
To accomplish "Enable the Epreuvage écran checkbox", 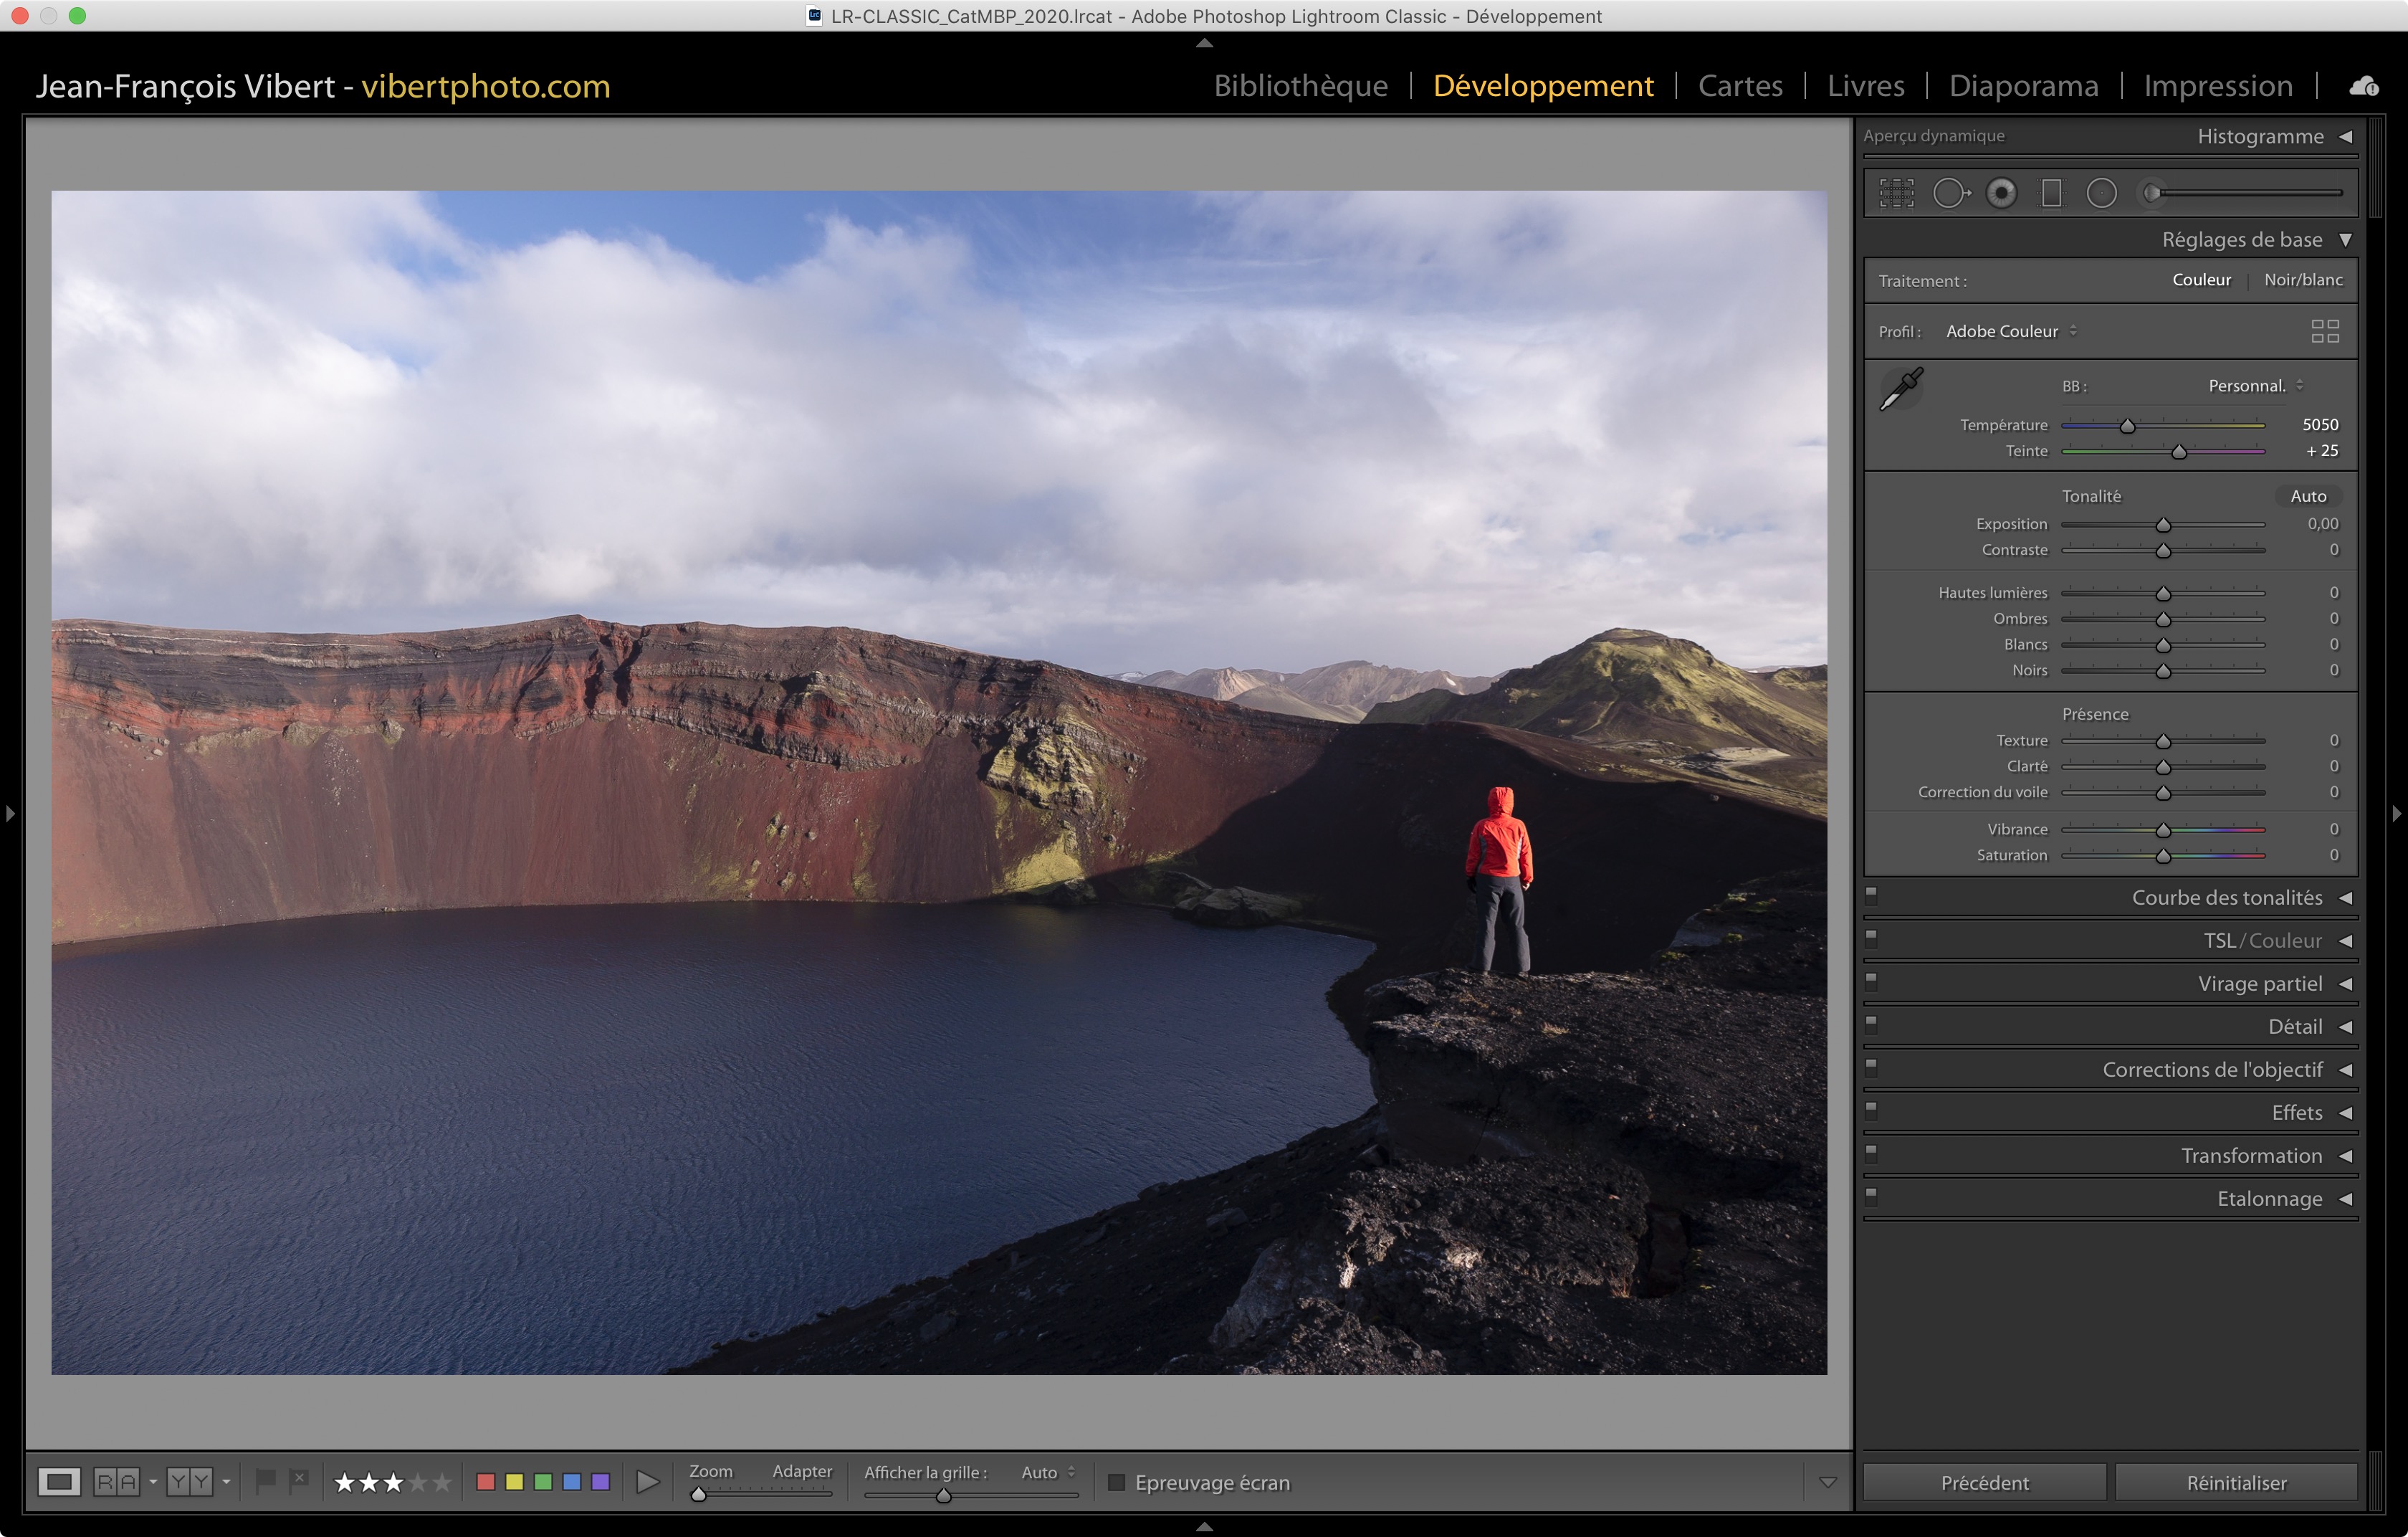I will click(x=1117, y=1482).
